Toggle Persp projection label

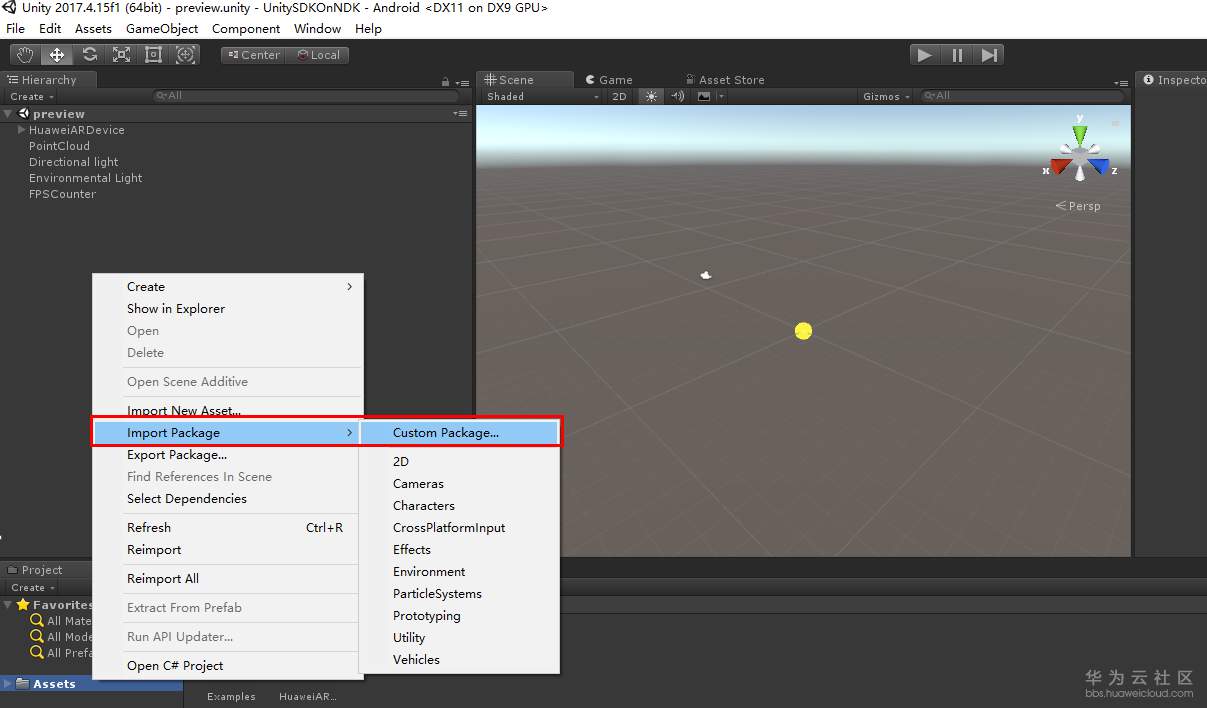pos(1078,206)
